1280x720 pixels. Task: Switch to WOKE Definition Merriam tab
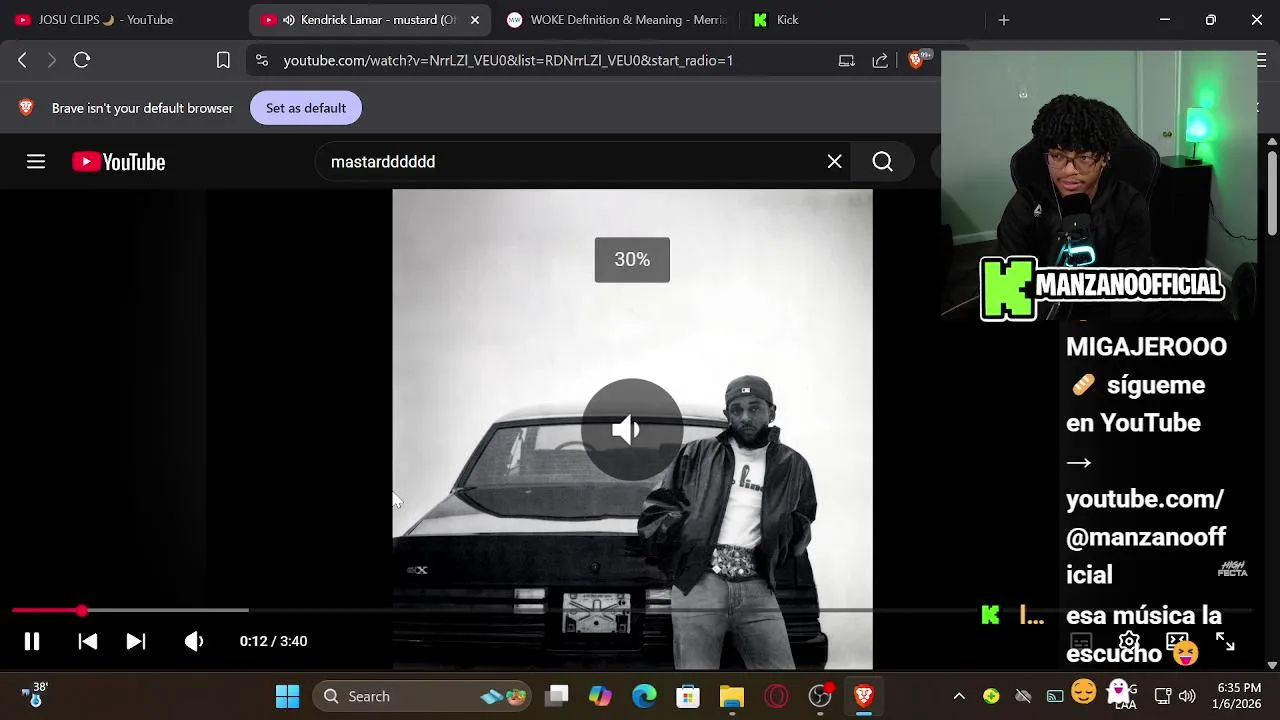tap(617, 20)
